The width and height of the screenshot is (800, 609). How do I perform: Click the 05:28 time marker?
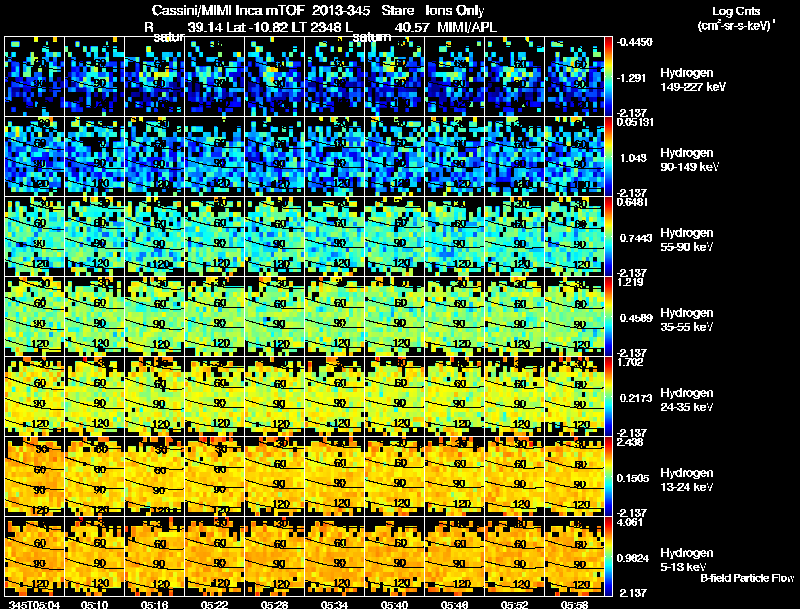[x=274, y=604]
